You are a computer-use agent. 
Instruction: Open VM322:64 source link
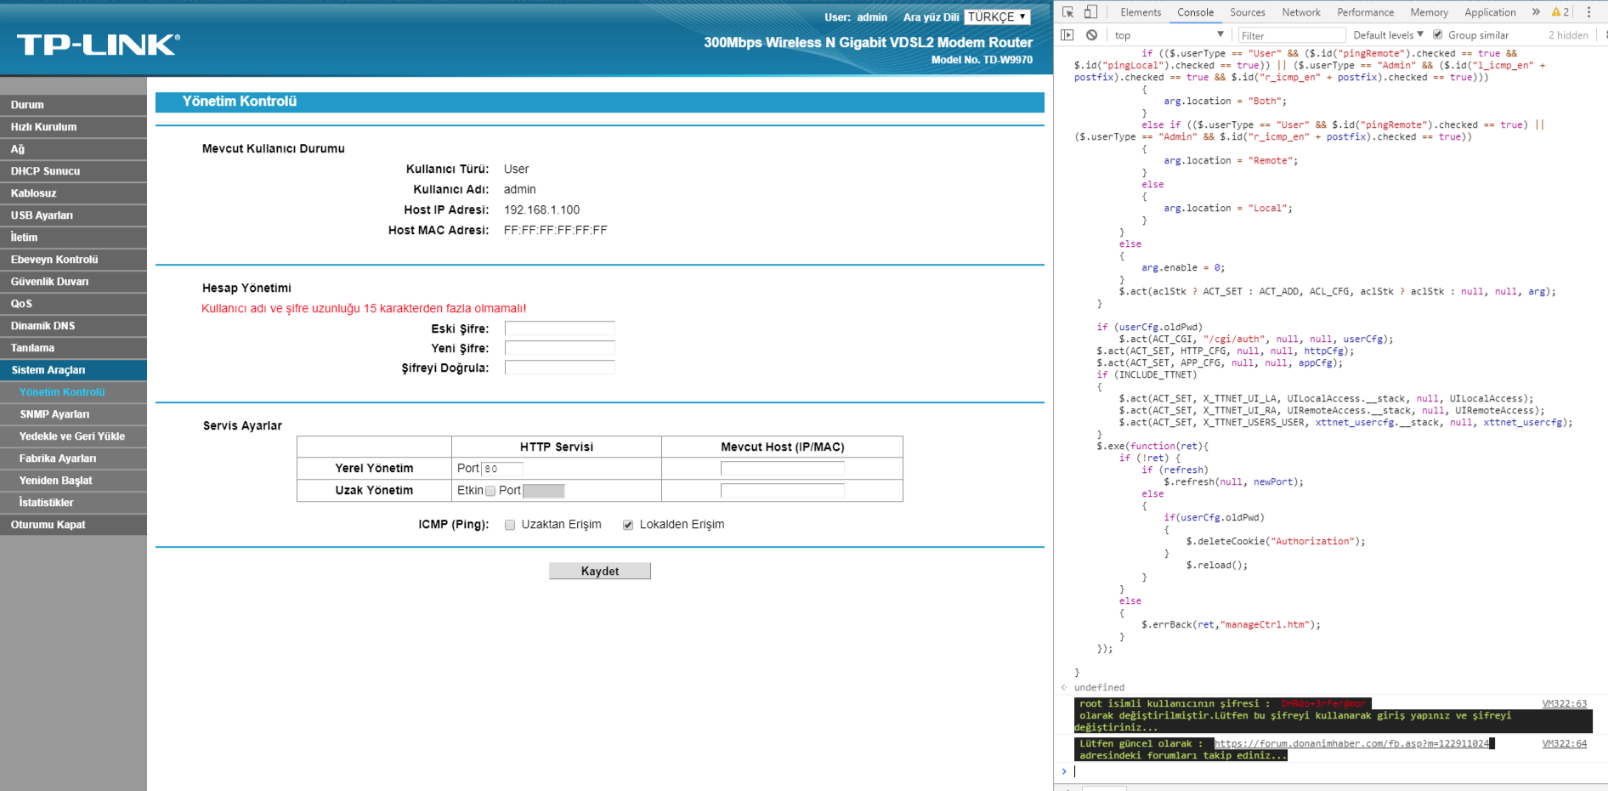[x=1564, y=744]
